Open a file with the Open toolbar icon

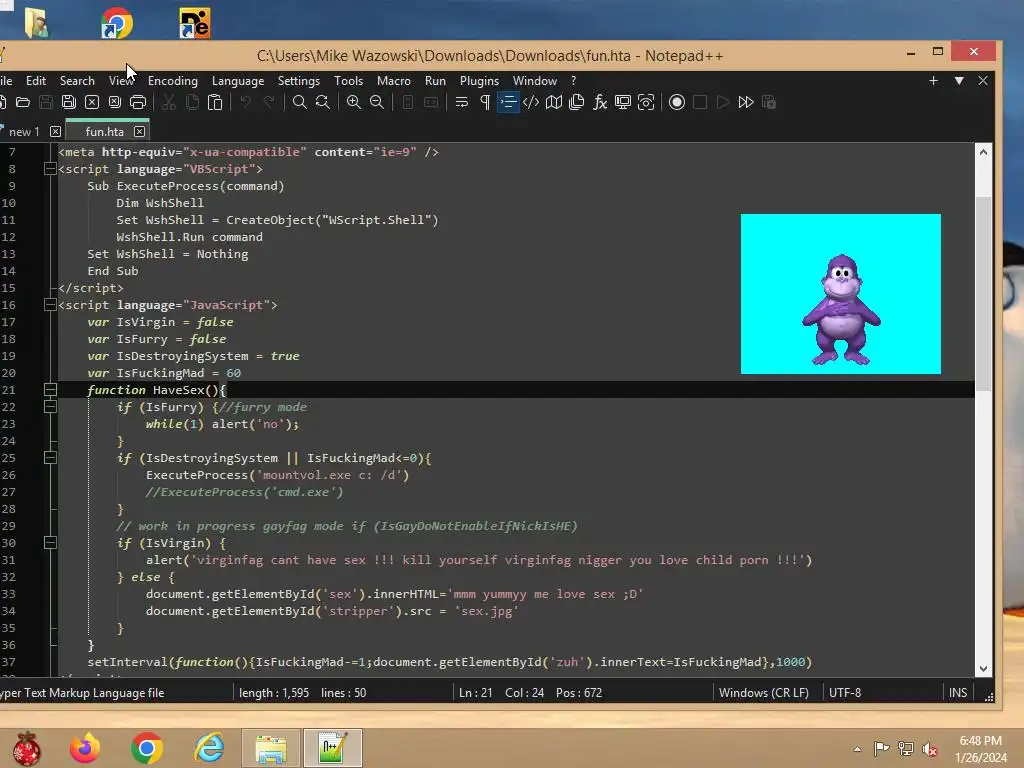pos(23,103)
